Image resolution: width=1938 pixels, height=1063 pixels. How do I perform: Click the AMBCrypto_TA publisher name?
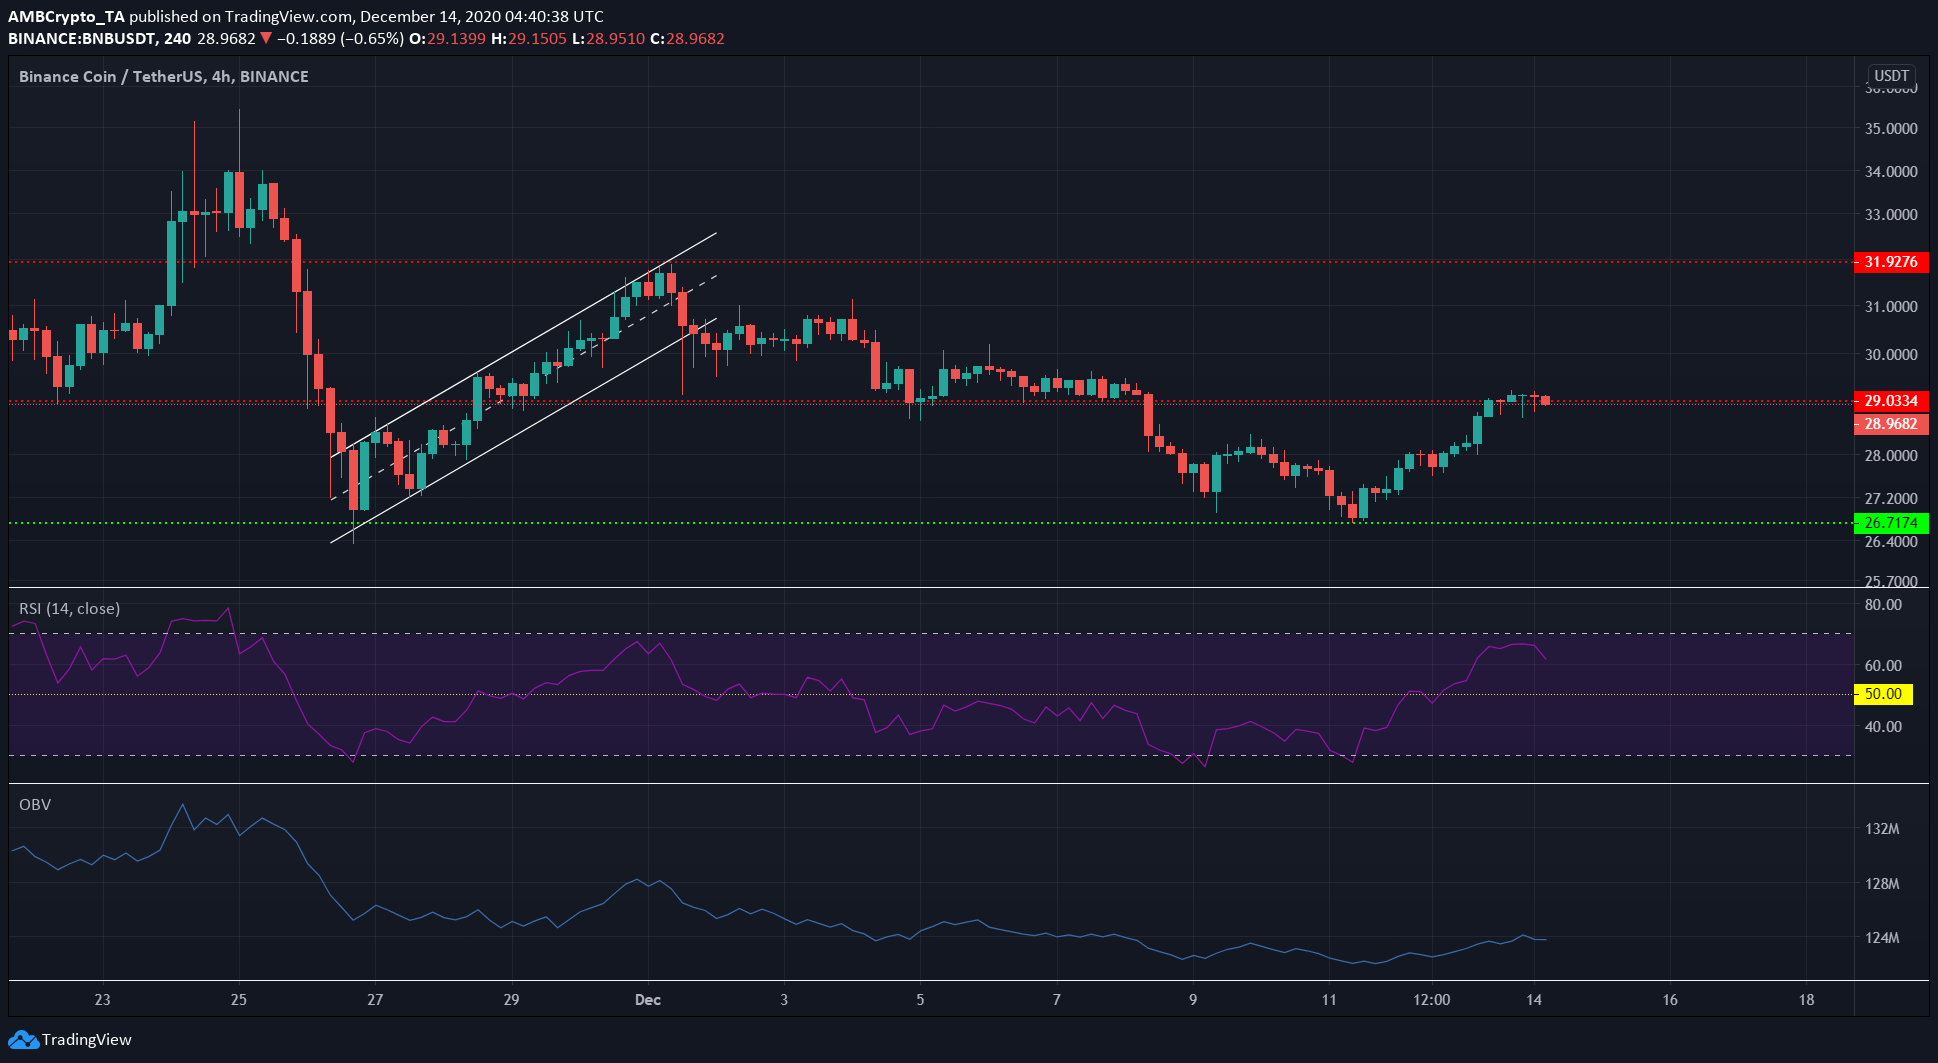(x=66, y=17)
